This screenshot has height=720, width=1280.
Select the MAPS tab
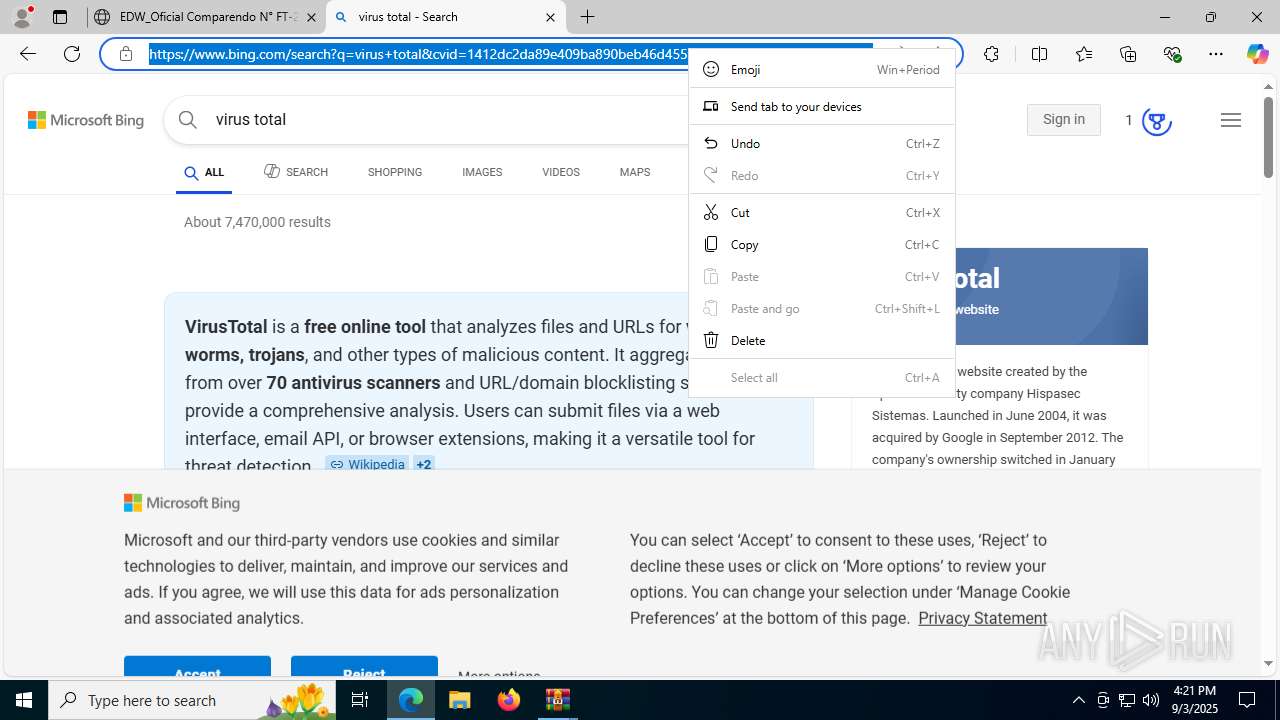pyautogui.click(x=635, y=172)
